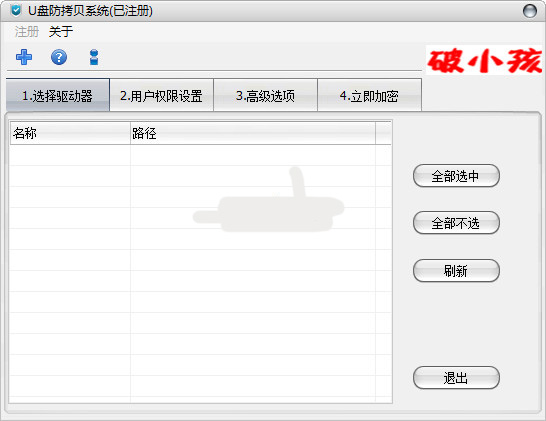The height and width of the screenshot is (421, 546).
Task: Click the blue plus add icon
Action: pyautogui.click(x=24, y=57)
